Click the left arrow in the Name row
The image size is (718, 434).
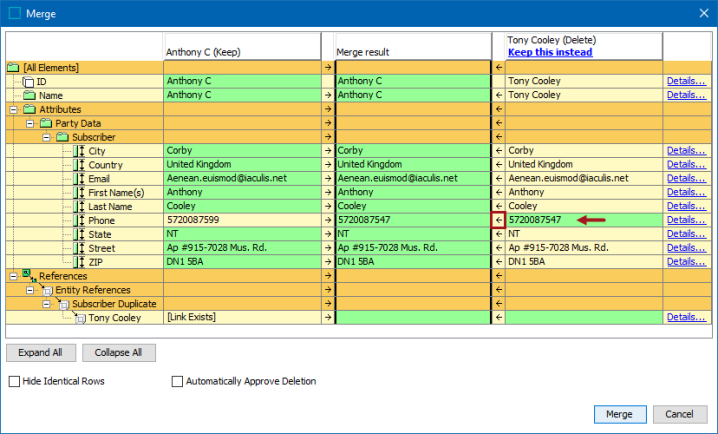tap(499, 95)
